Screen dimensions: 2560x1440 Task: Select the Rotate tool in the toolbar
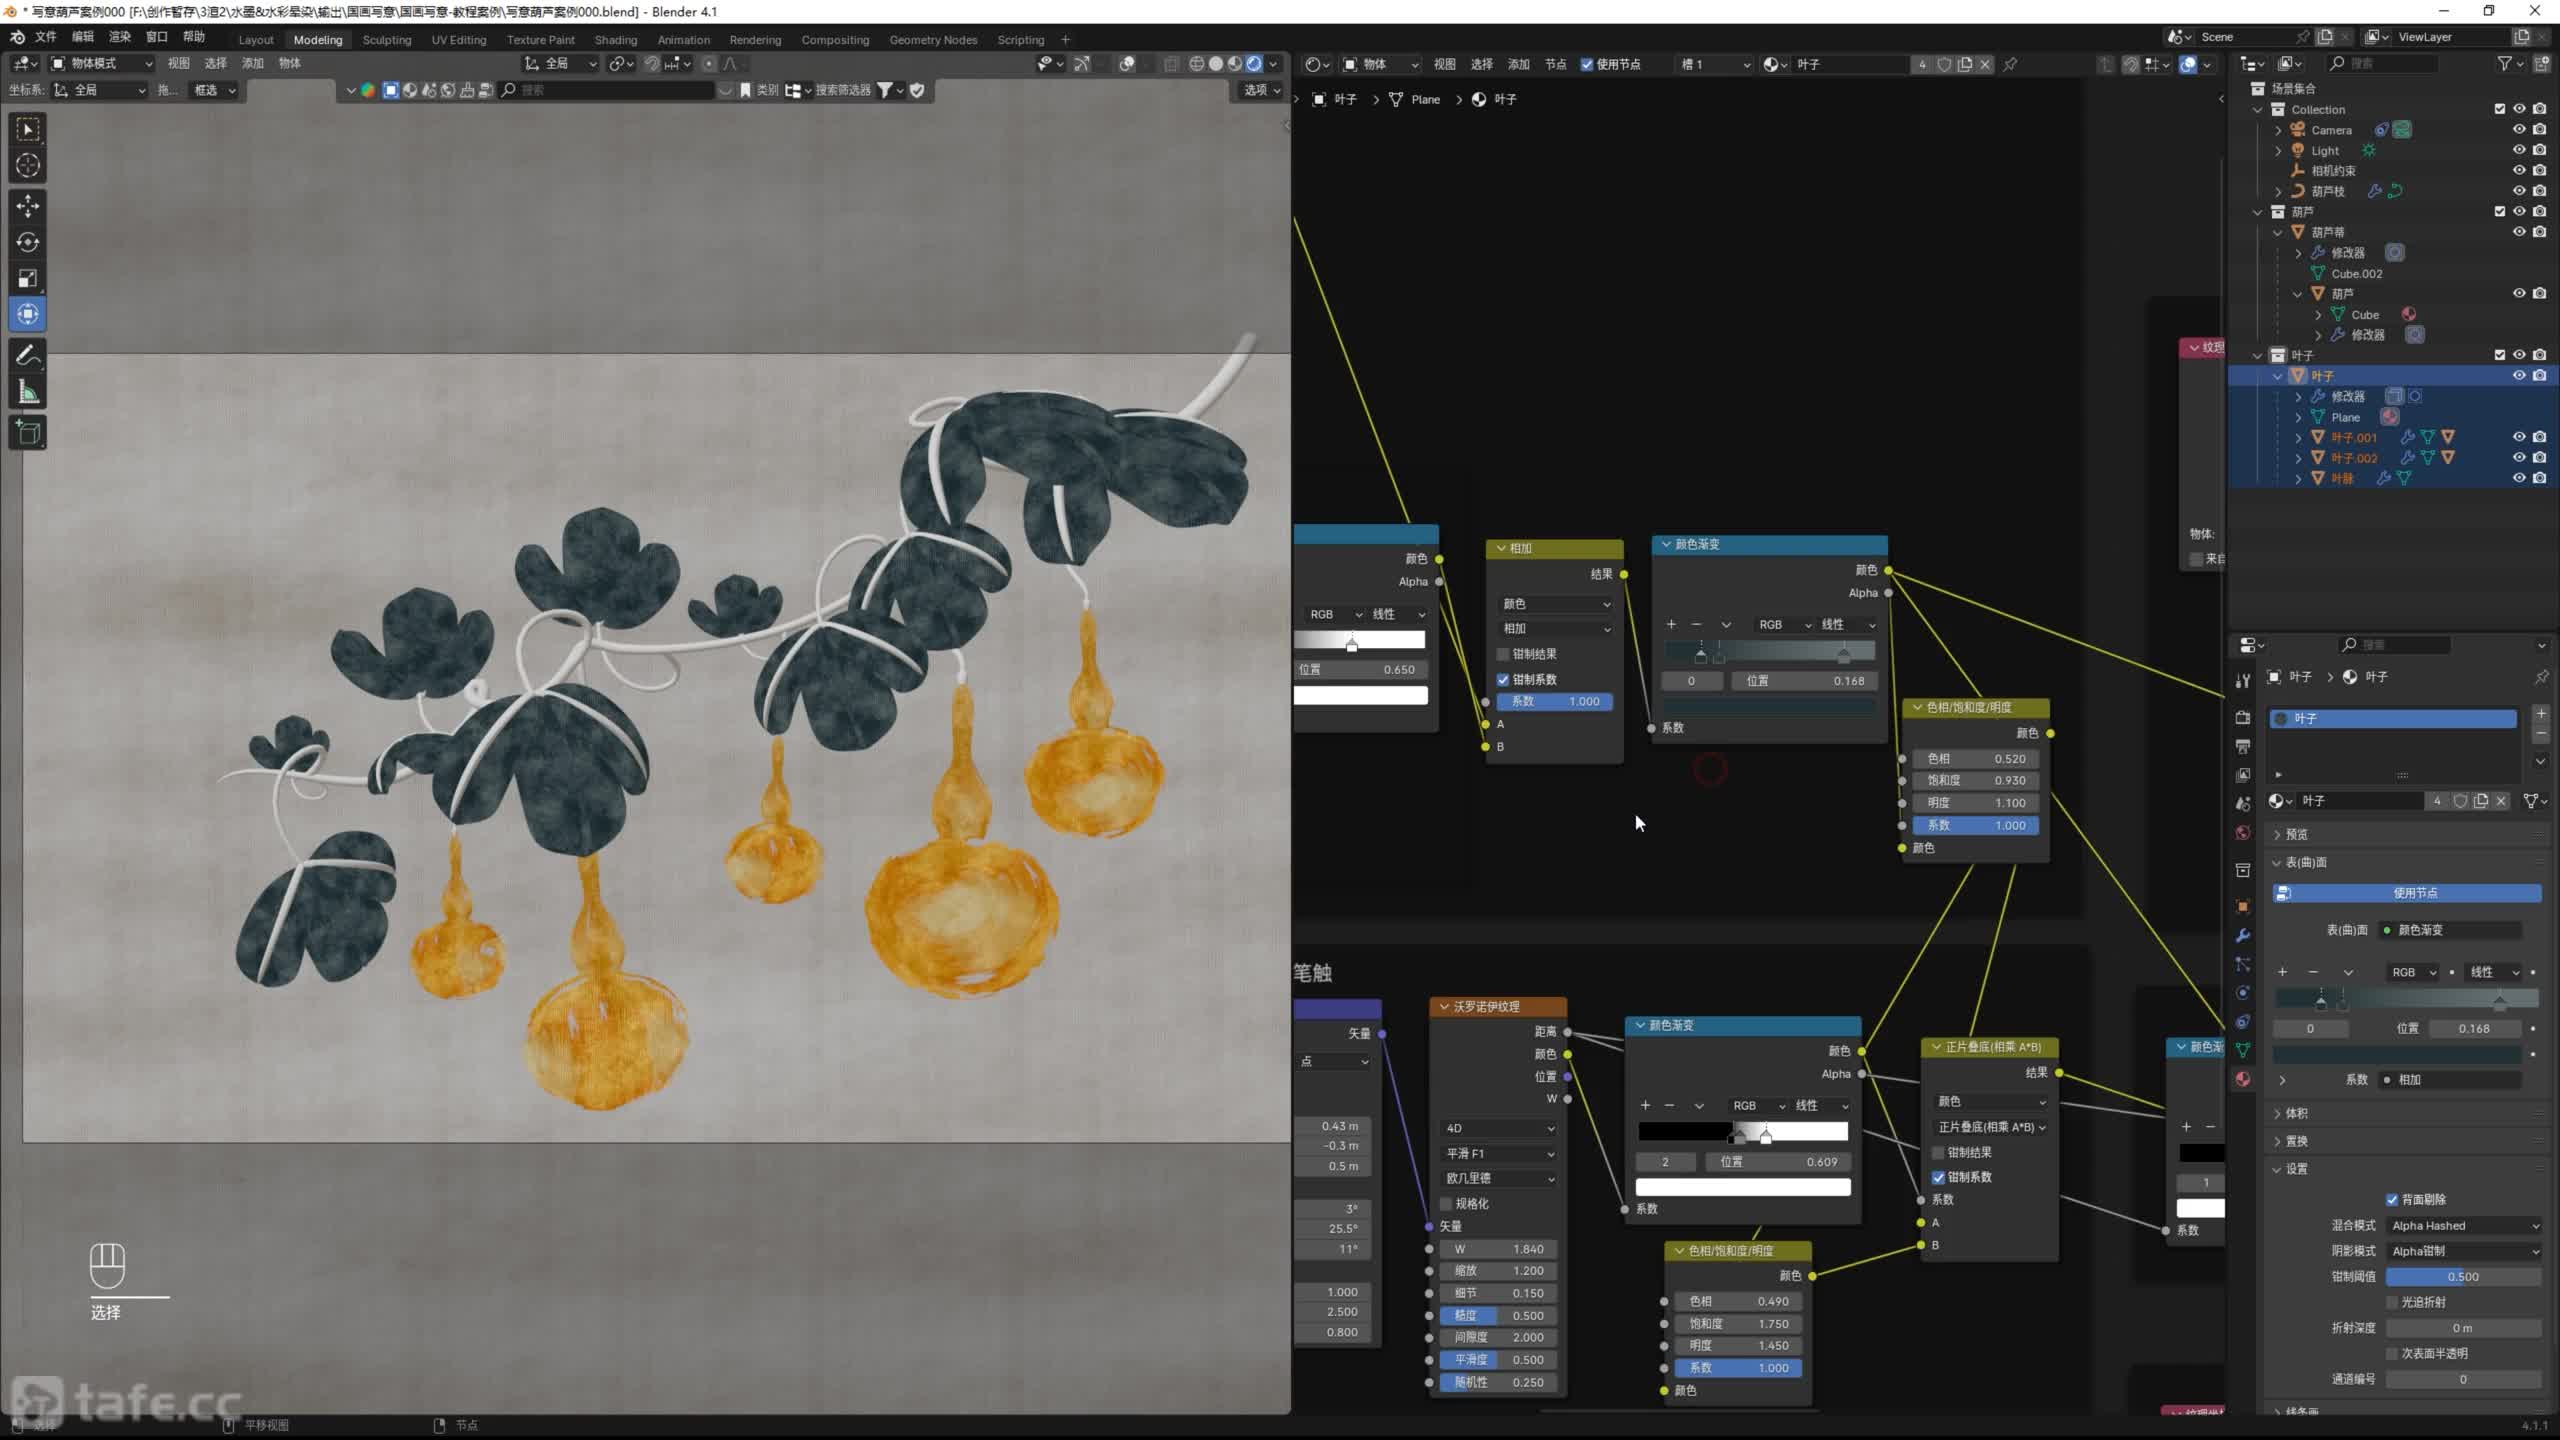(x=28, y=242)
